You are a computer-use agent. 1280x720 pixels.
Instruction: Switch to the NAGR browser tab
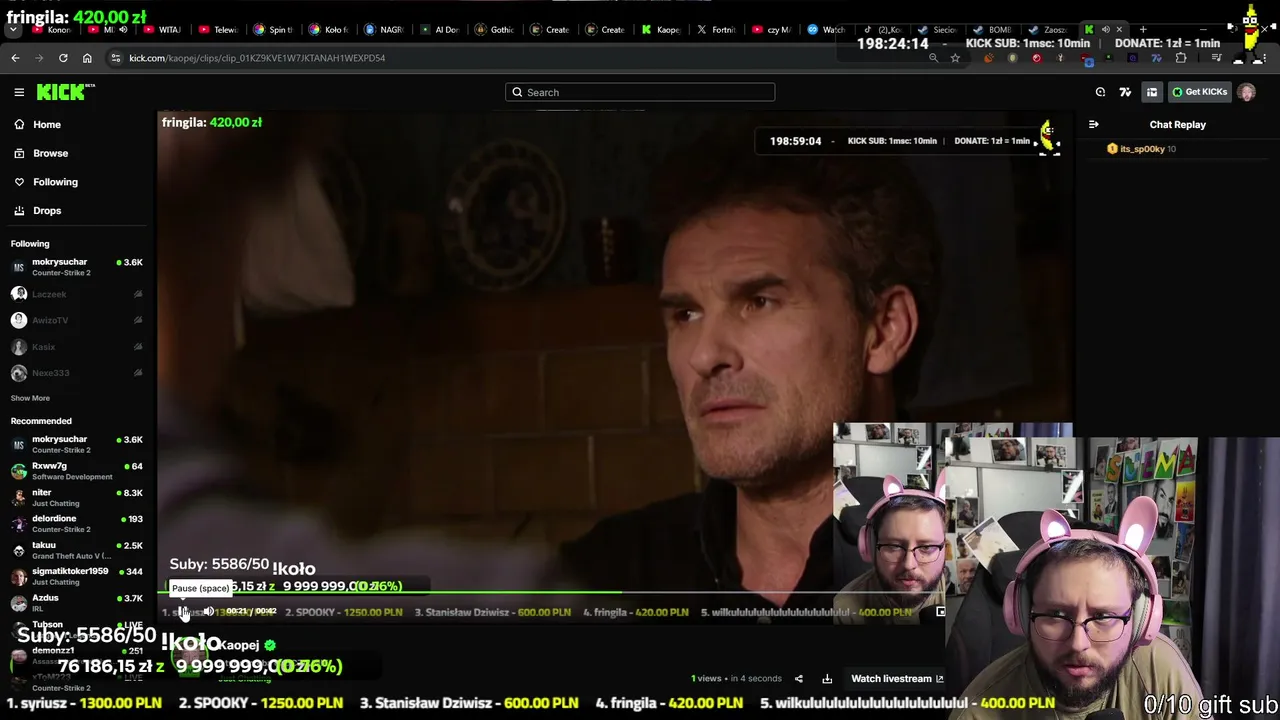click(x=384, y=30)
